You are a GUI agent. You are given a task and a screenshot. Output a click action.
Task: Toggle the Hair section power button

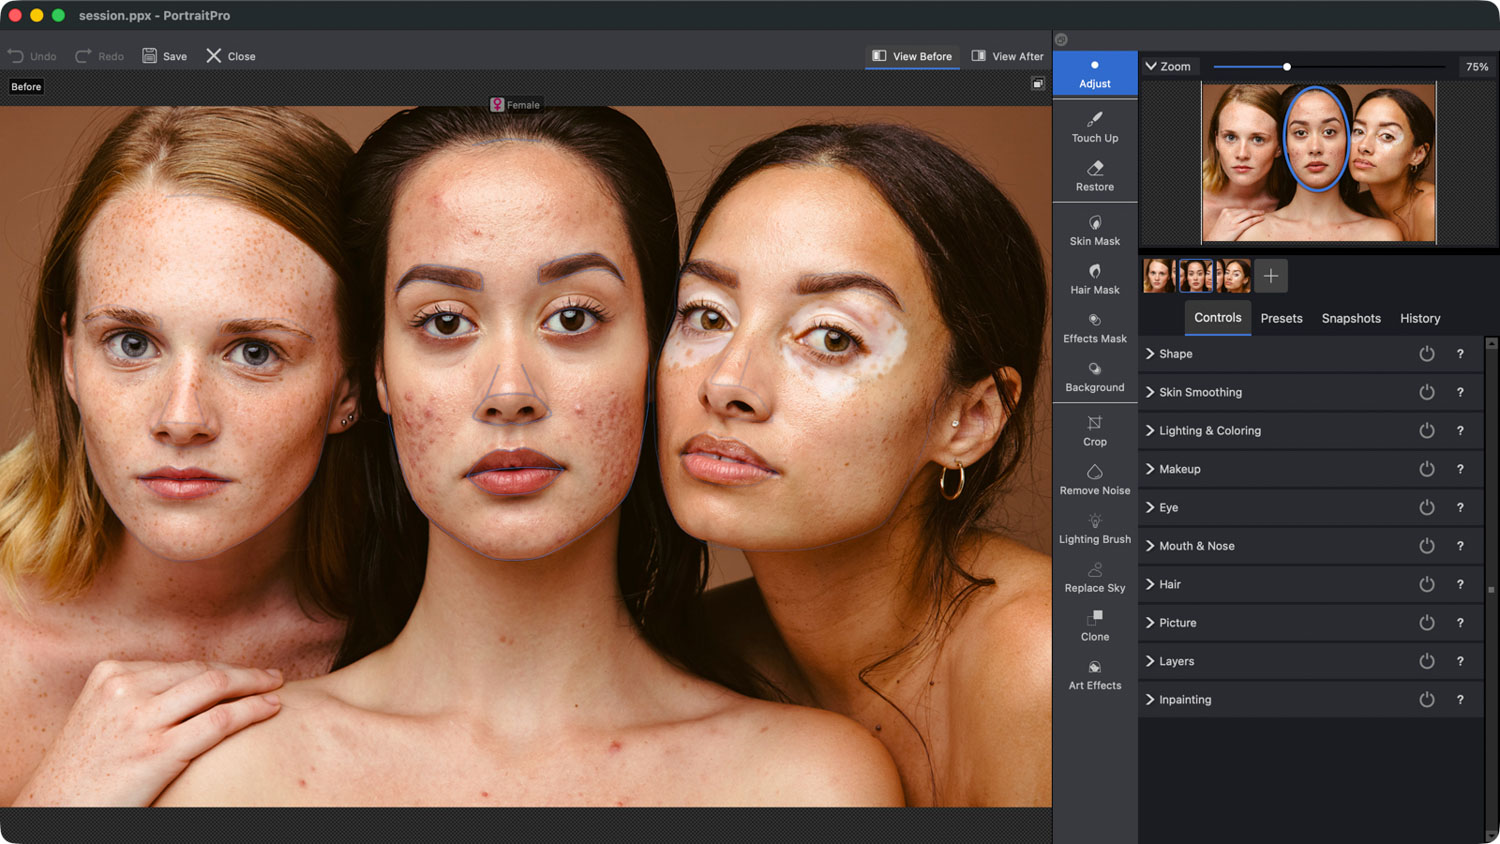[1427, 584]
